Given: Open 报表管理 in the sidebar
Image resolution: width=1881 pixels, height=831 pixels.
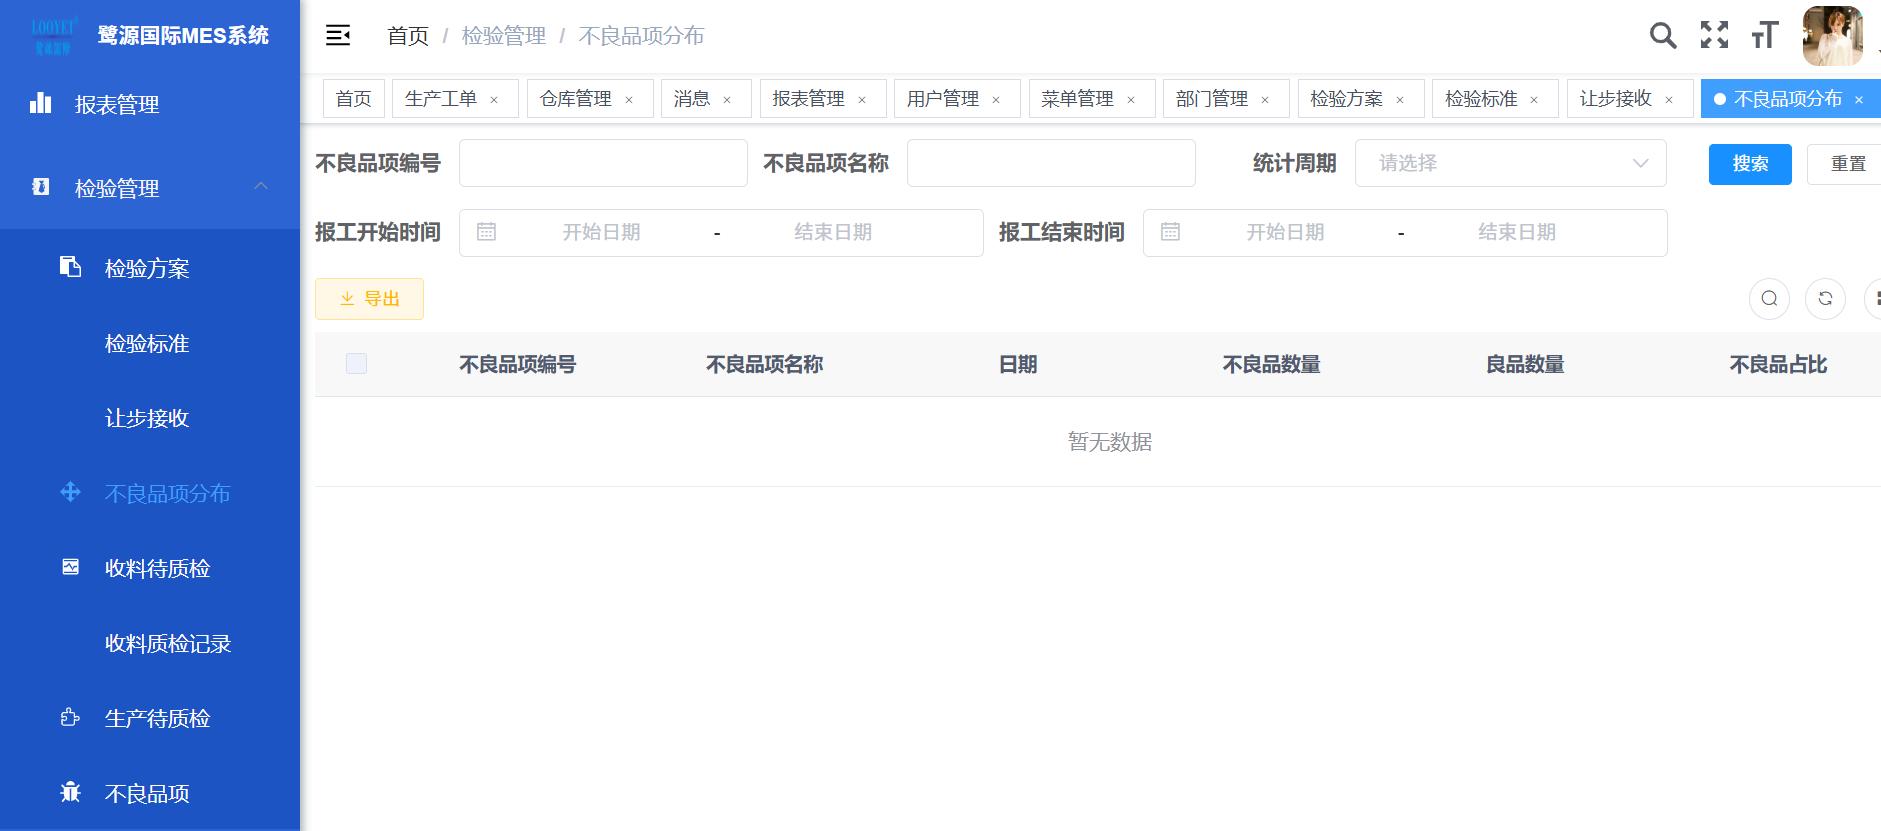Looking at the screenshot, I should [117, 104].
